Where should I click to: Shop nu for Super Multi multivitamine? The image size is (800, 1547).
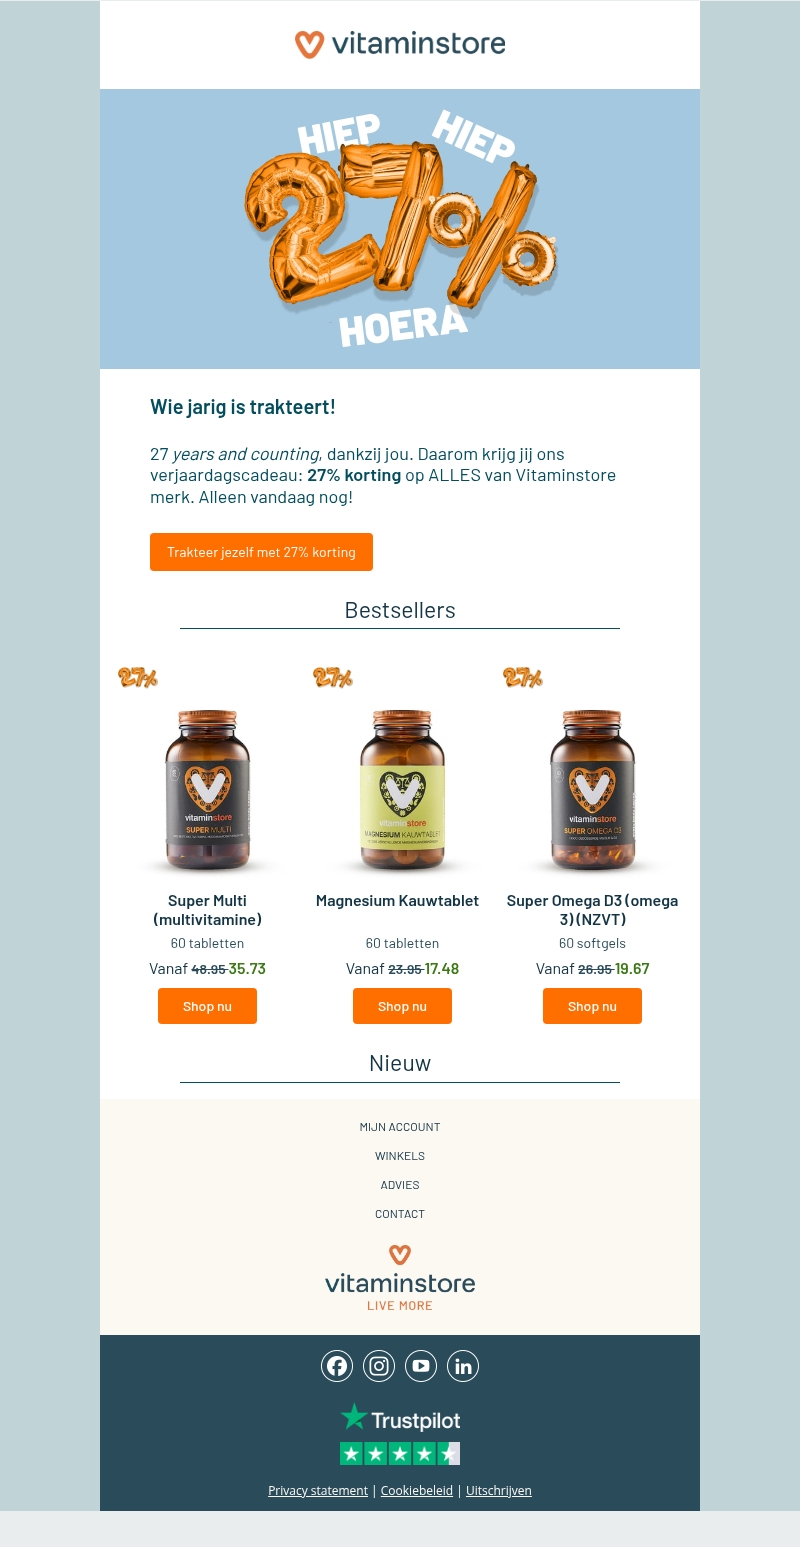click(207, 1006)
